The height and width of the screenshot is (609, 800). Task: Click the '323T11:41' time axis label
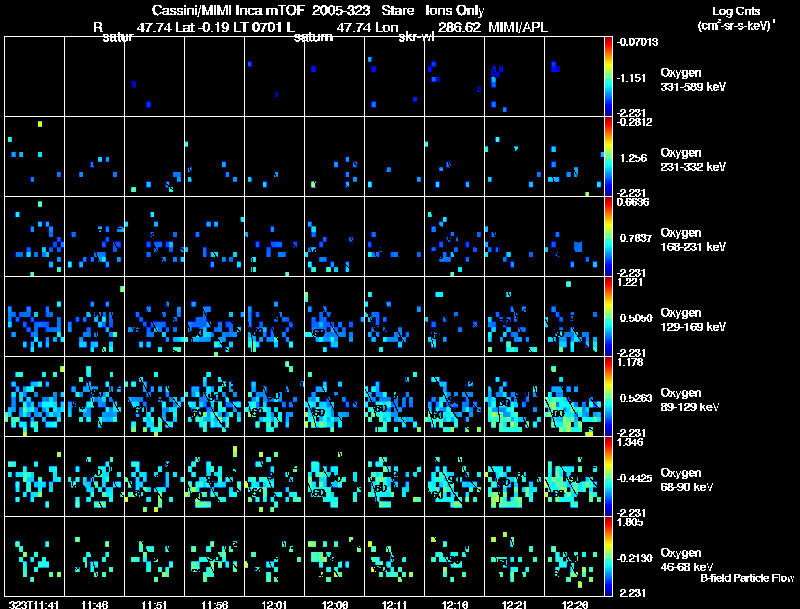click(x=34, y=604)
